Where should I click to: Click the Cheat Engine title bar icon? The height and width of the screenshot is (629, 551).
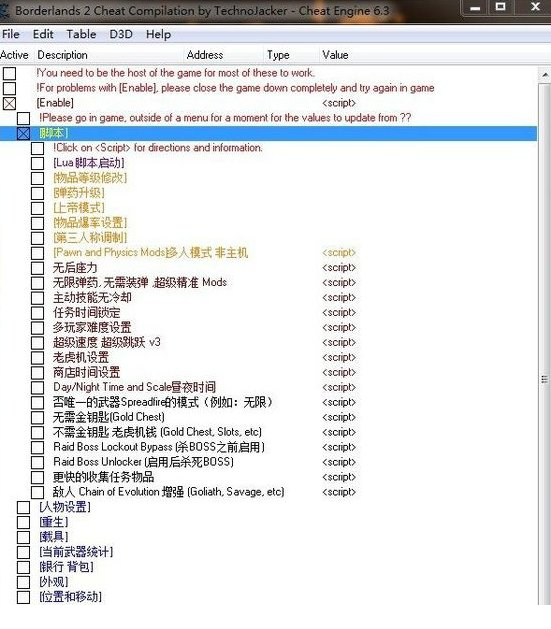tap(4, 10)
